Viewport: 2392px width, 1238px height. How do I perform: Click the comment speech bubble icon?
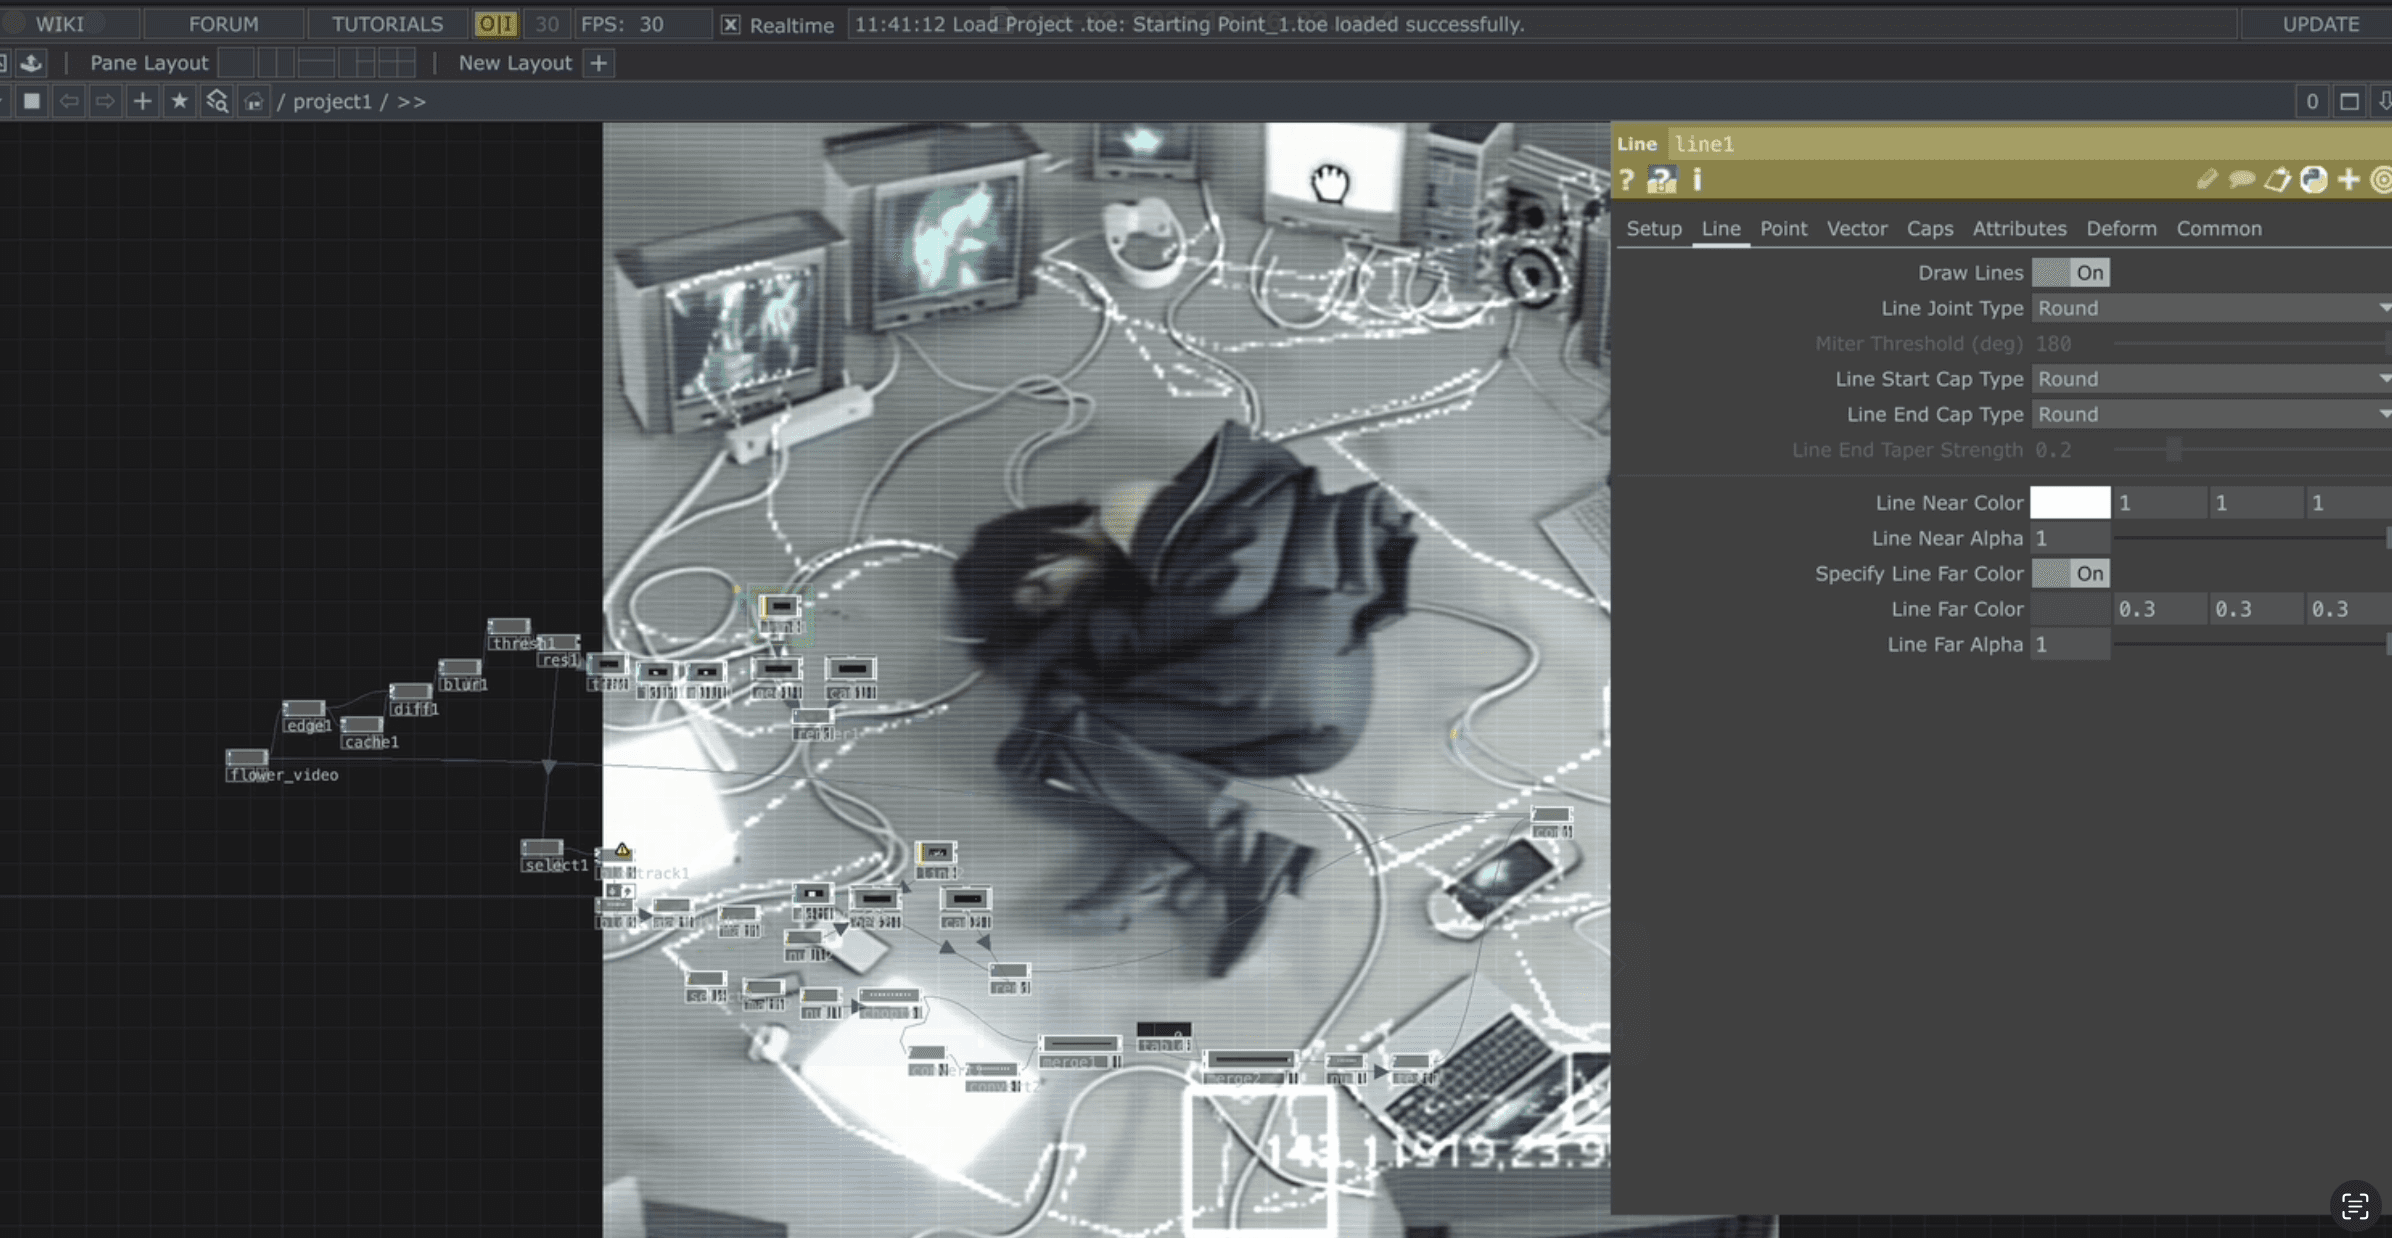click(2241, 180)
